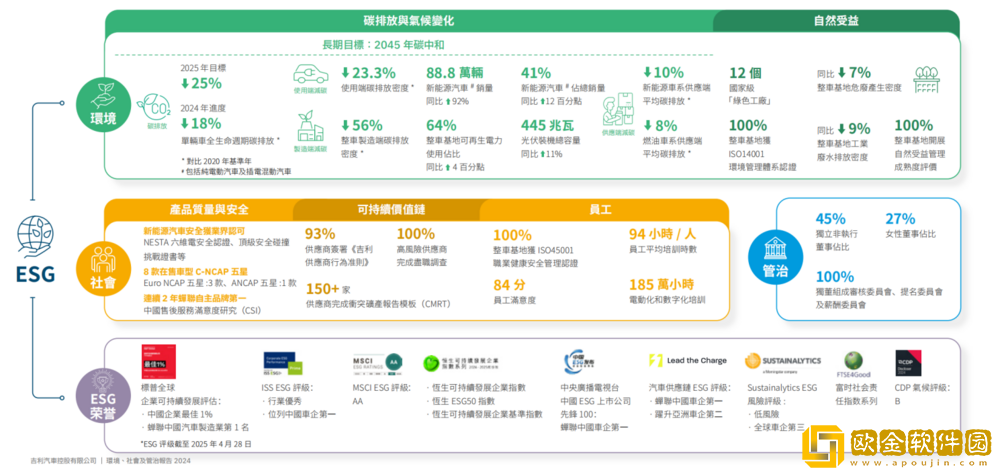Click the 12 個 國家級綠色工廠 figure

(745, 73)
